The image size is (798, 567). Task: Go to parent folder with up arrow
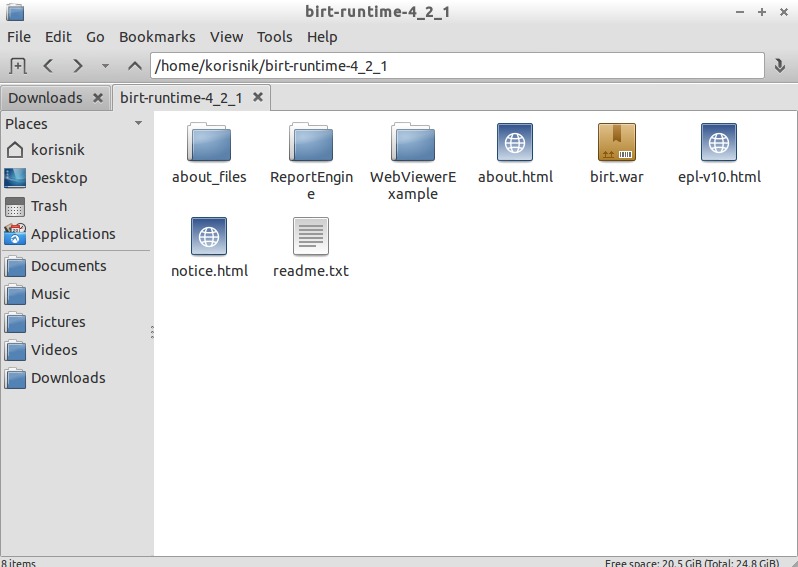click(134, 66)
